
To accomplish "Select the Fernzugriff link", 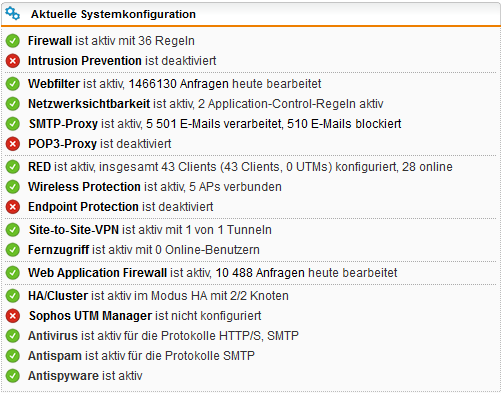I will coord(58,250).
